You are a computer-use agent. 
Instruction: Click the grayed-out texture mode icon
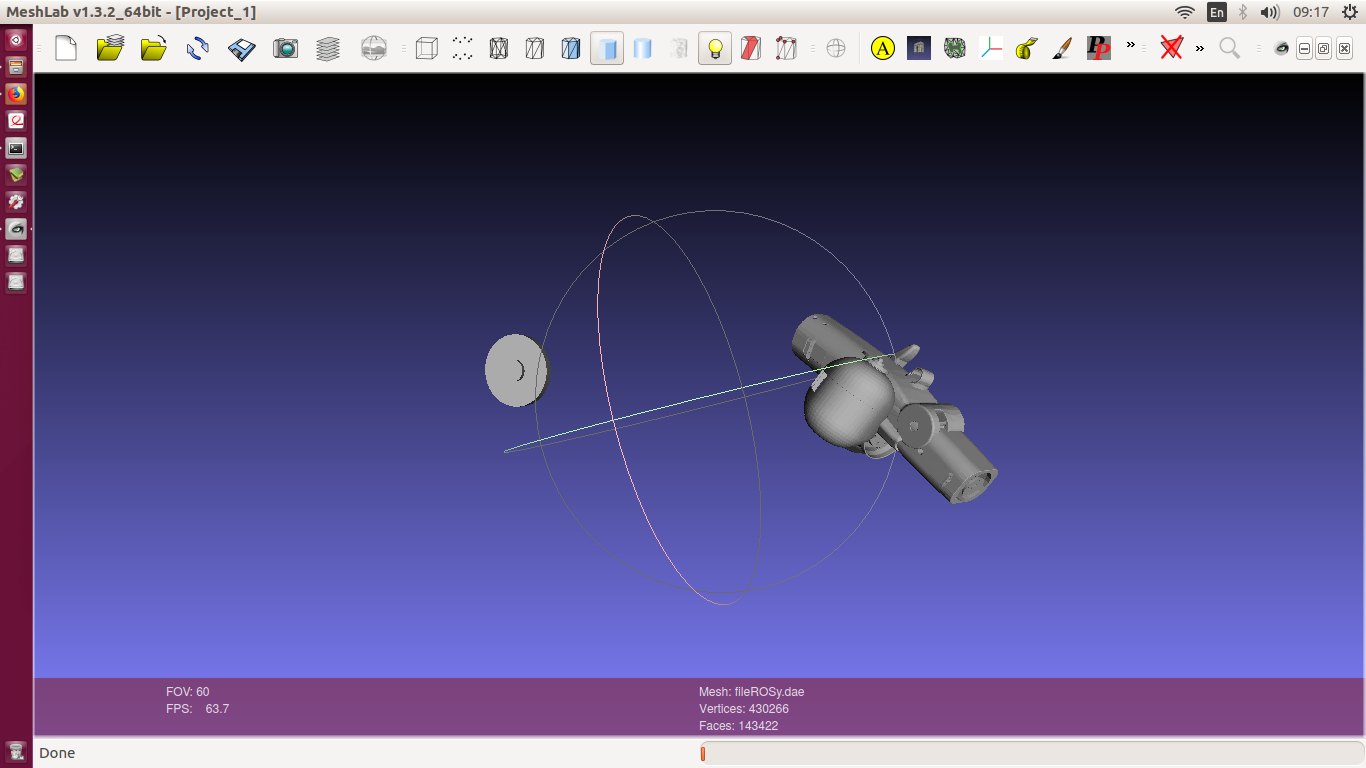pos(679,48)
